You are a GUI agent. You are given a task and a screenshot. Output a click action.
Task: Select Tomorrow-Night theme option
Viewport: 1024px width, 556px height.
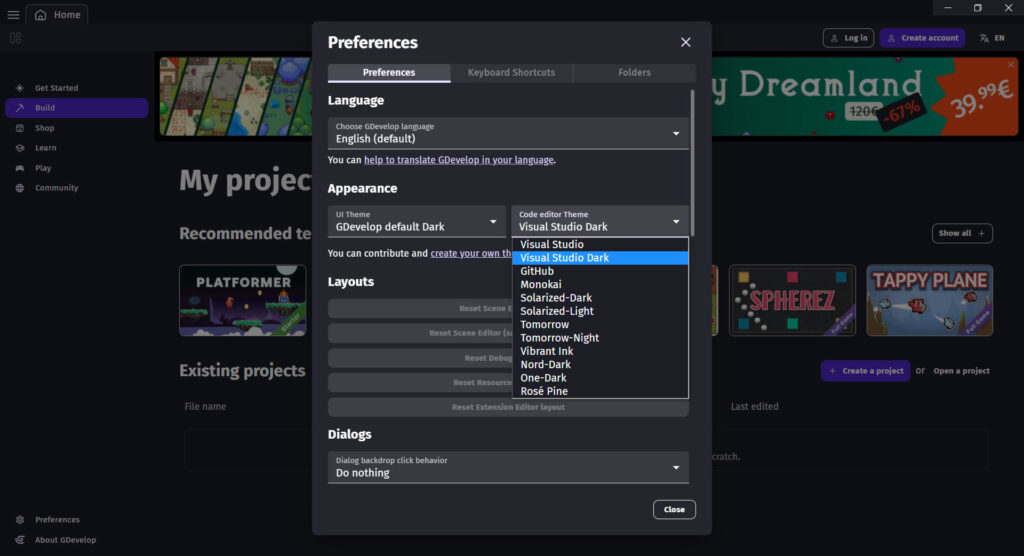tap(600, 338)
